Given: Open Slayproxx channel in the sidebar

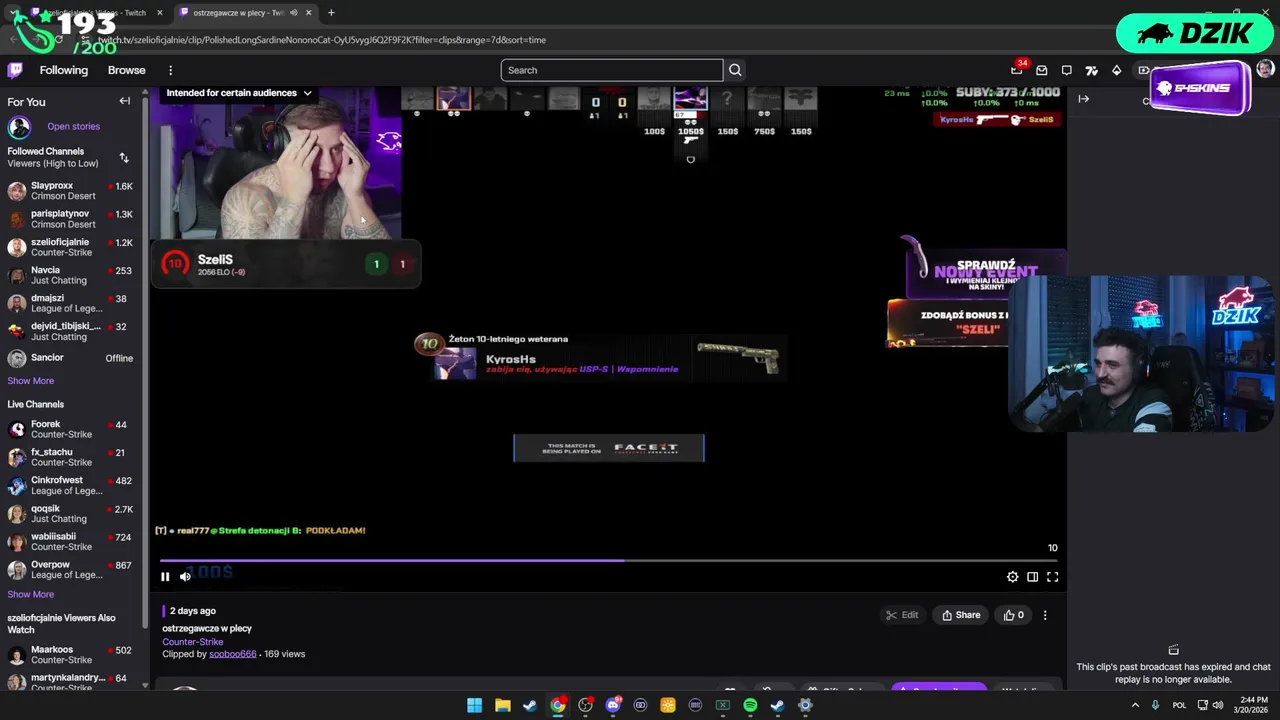Looking at the screenshot, I should pos(70,190).
